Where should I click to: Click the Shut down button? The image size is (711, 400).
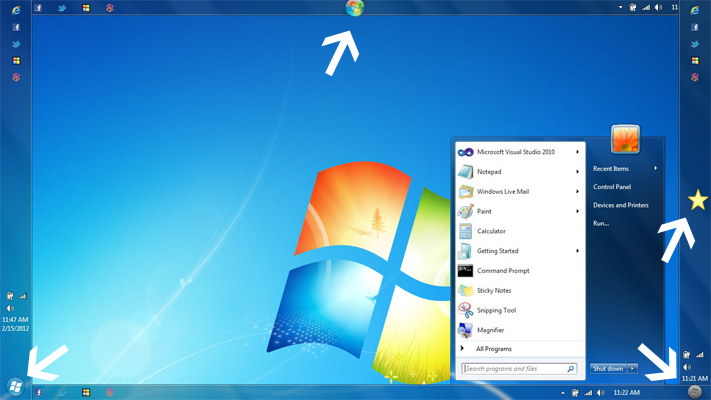tap(608, 369)
